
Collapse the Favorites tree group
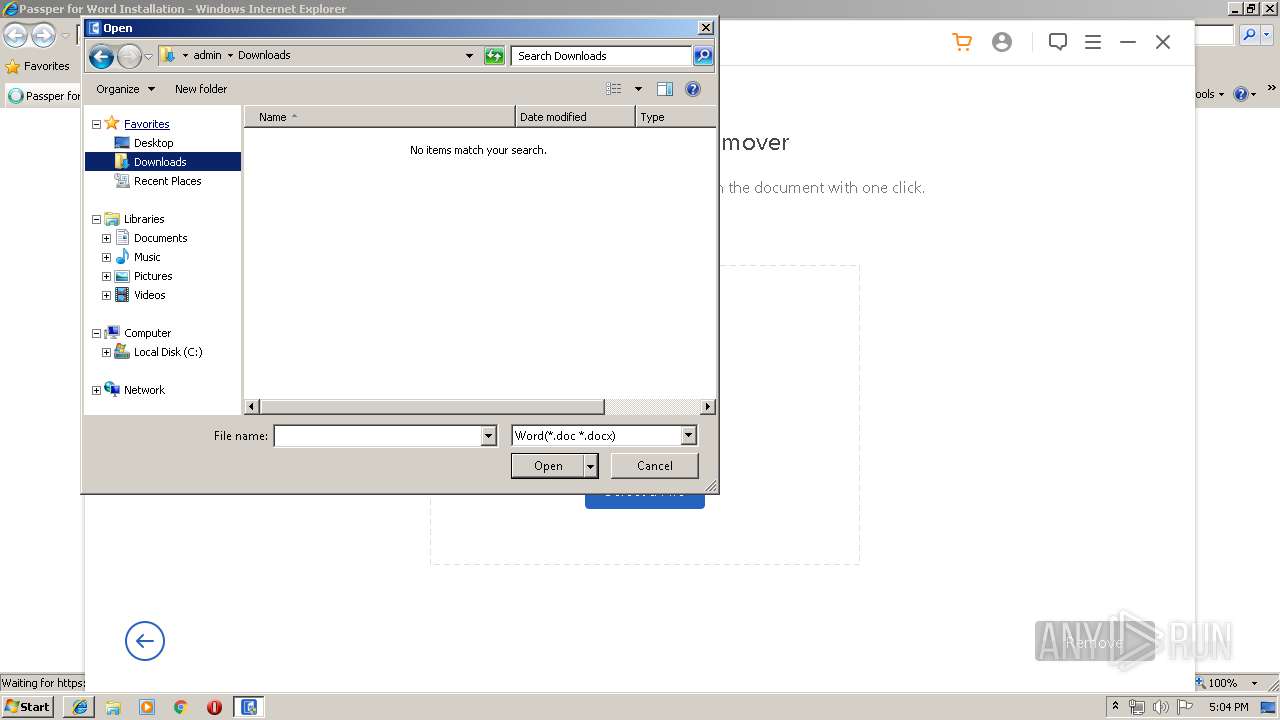pos(97,124)
